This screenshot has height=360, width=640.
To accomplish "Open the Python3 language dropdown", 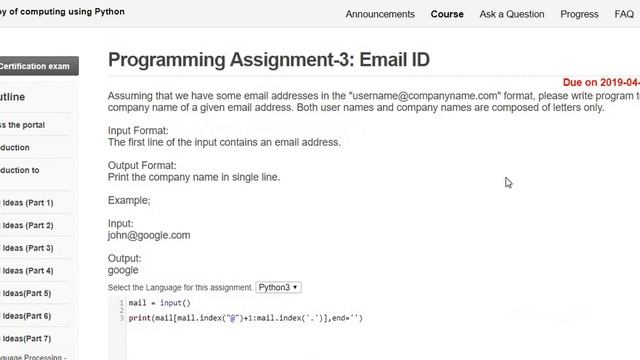I will pos(278,287).
